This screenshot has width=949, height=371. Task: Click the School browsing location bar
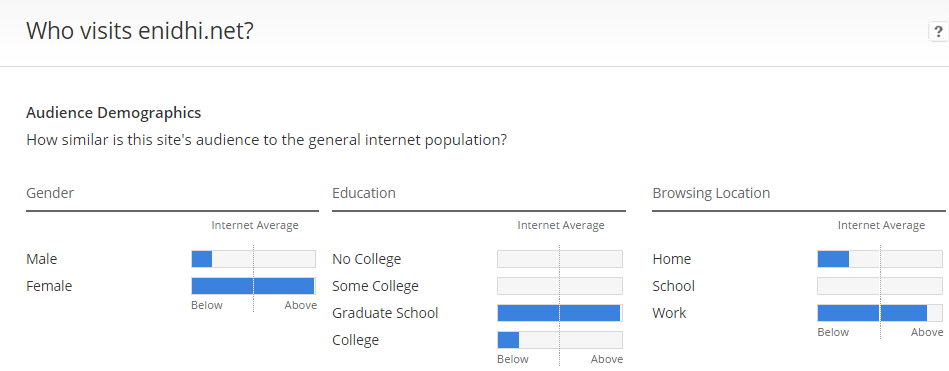point(880,286)
